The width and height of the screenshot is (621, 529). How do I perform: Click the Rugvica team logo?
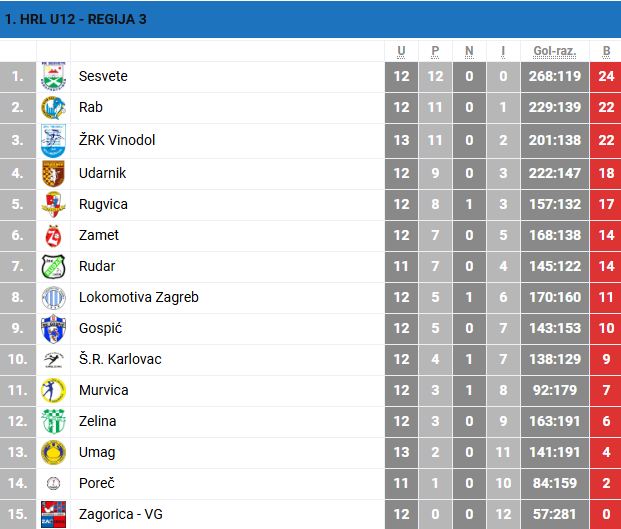coord(52,205)
